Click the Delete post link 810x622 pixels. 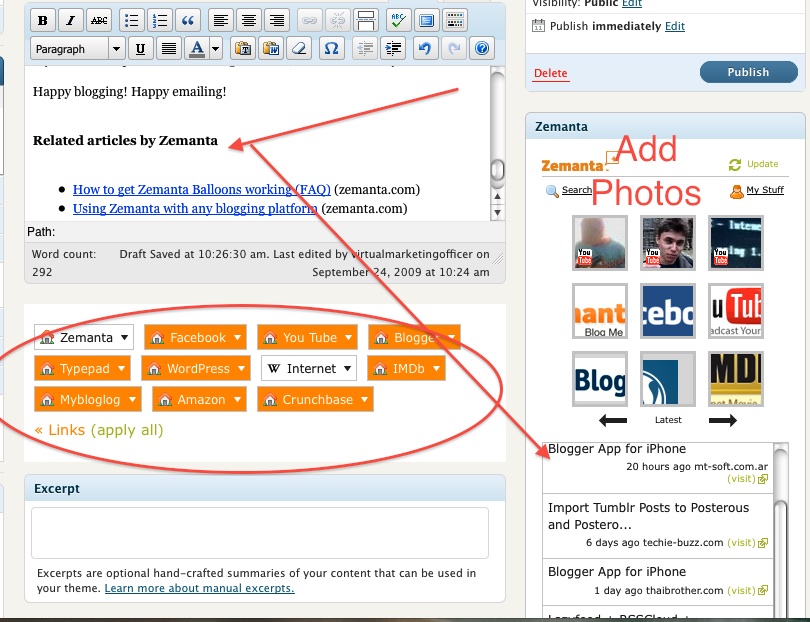tap(551, 73)
